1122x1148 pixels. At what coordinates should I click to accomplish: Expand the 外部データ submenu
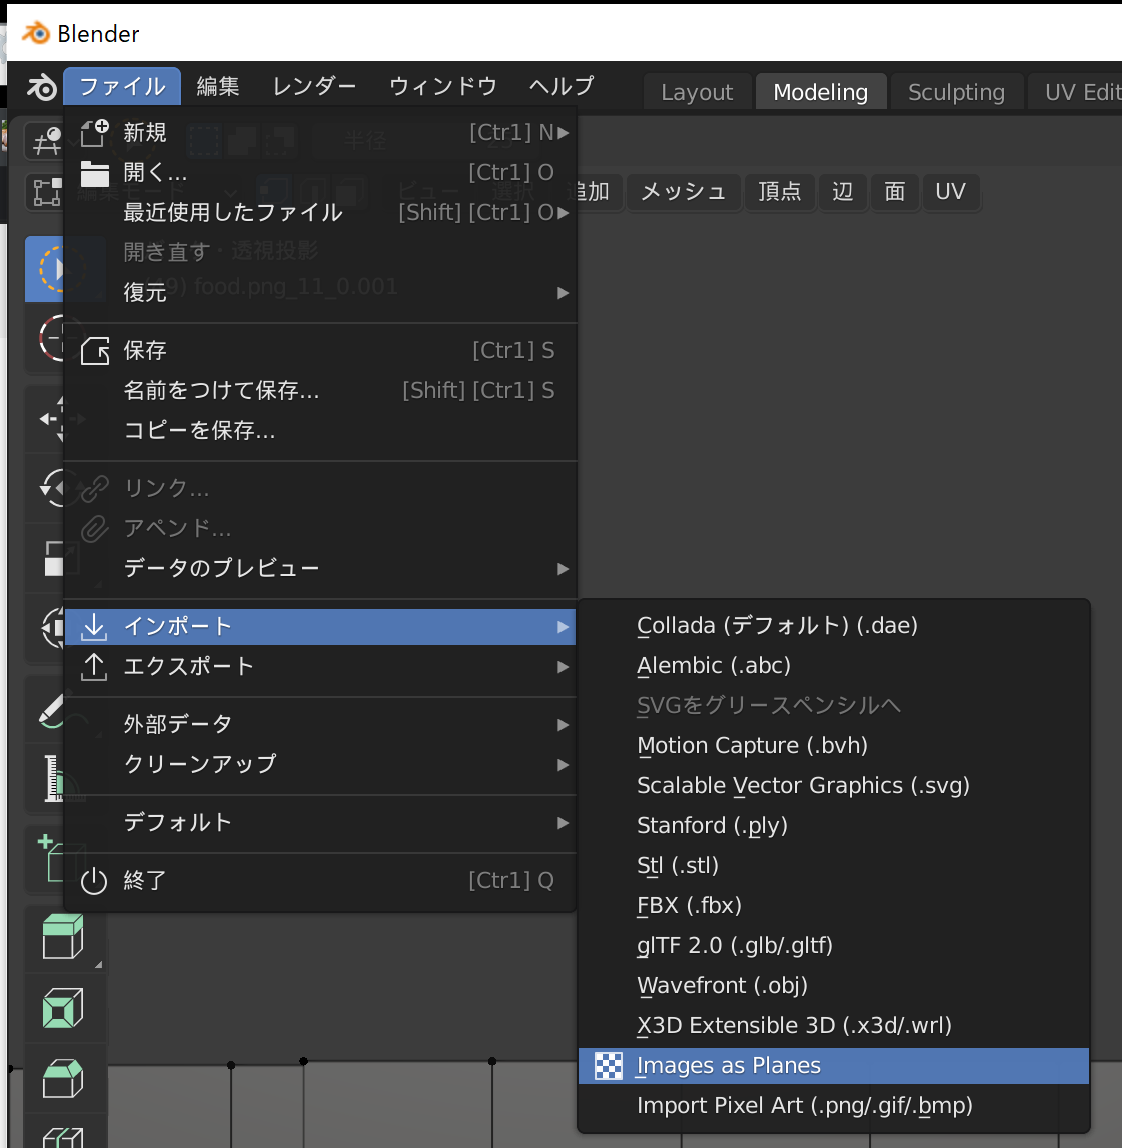pos(321,725)
